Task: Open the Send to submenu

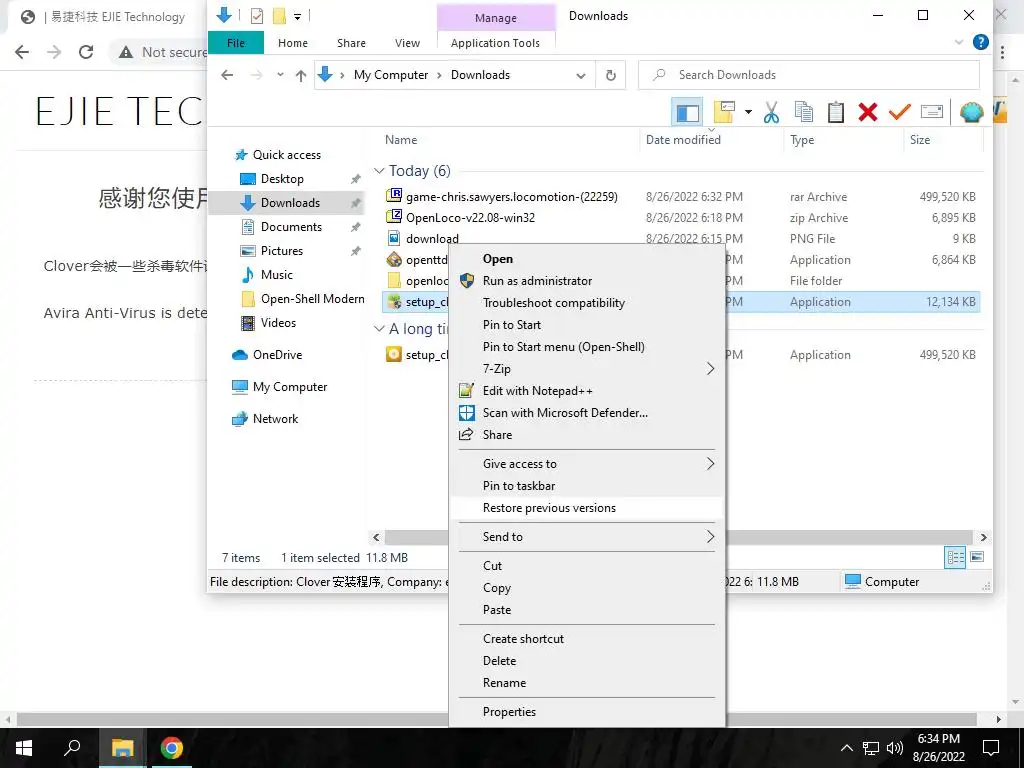Action: (587, 537)
